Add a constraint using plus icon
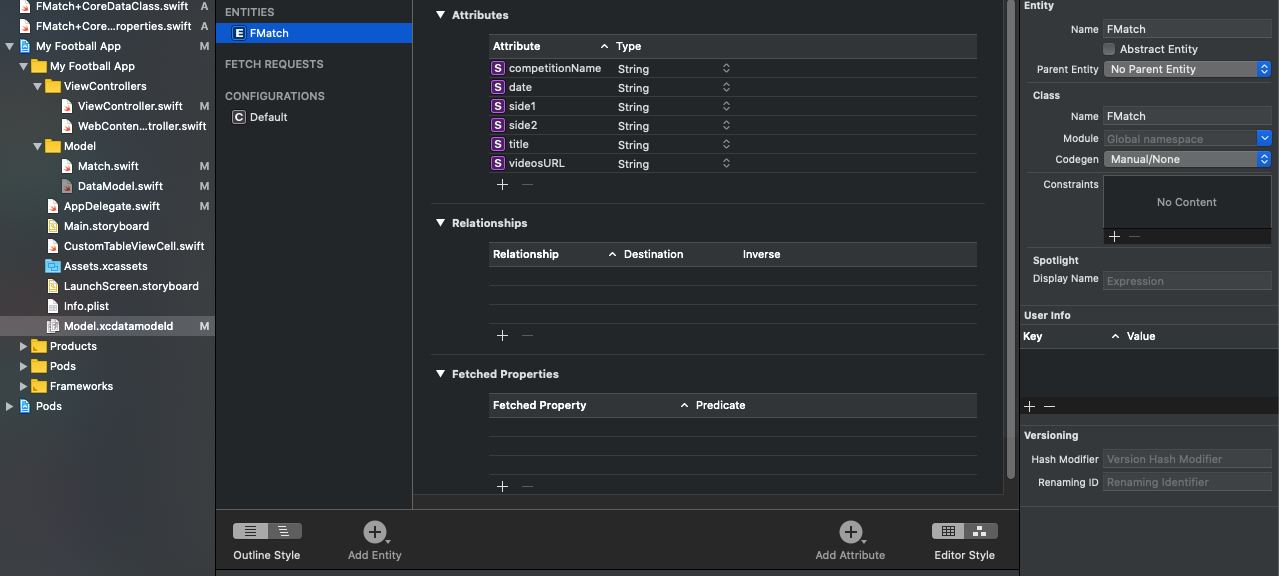 point(1114,236)
